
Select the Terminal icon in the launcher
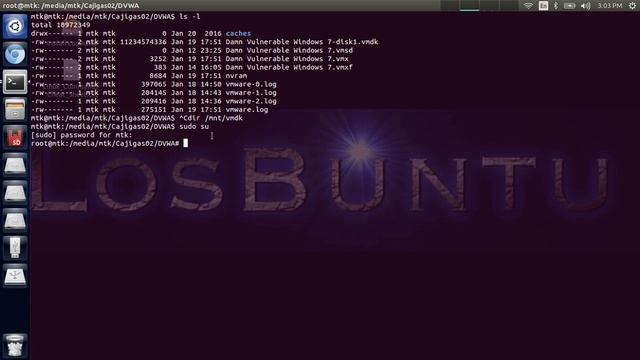click(x=15, y=82)
